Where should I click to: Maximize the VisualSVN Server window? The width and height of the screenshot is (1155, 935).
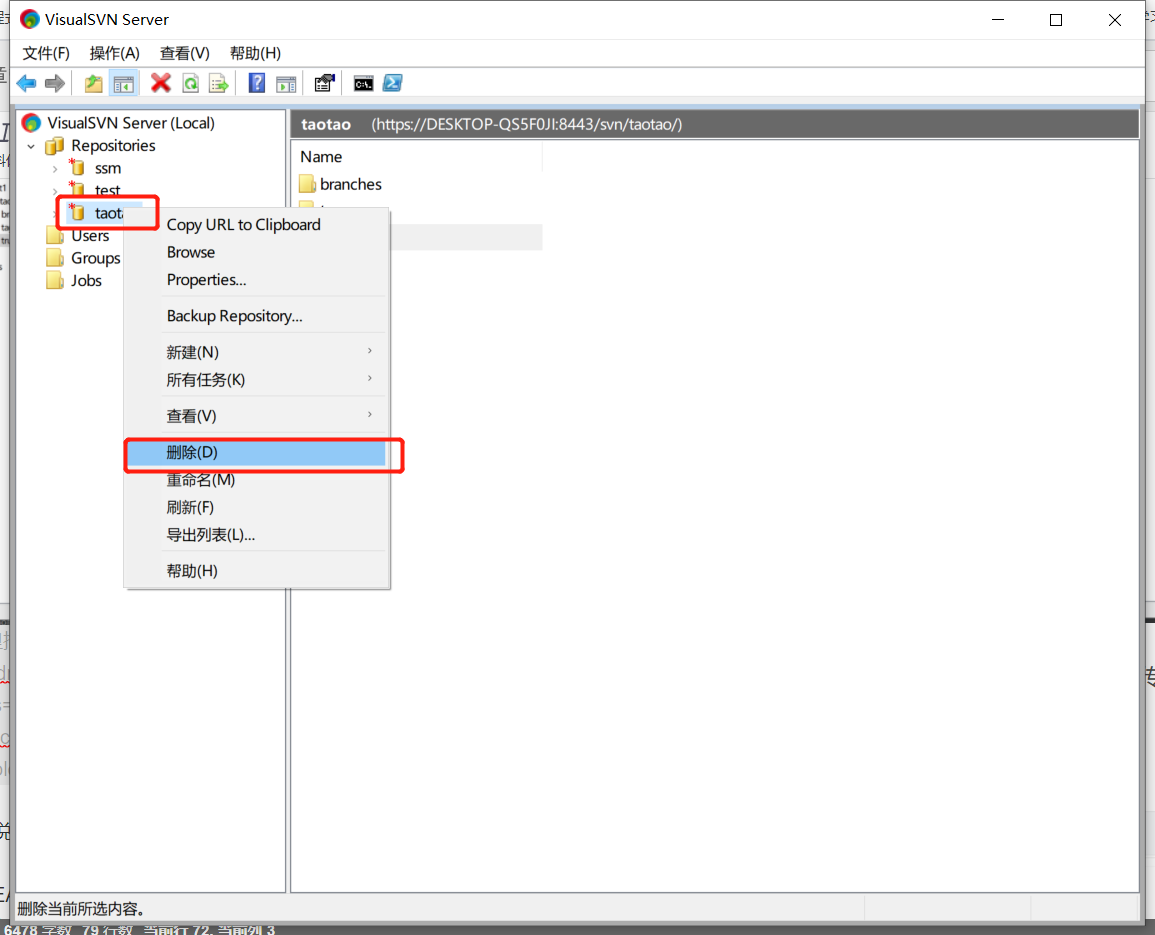click(1056, 20)
